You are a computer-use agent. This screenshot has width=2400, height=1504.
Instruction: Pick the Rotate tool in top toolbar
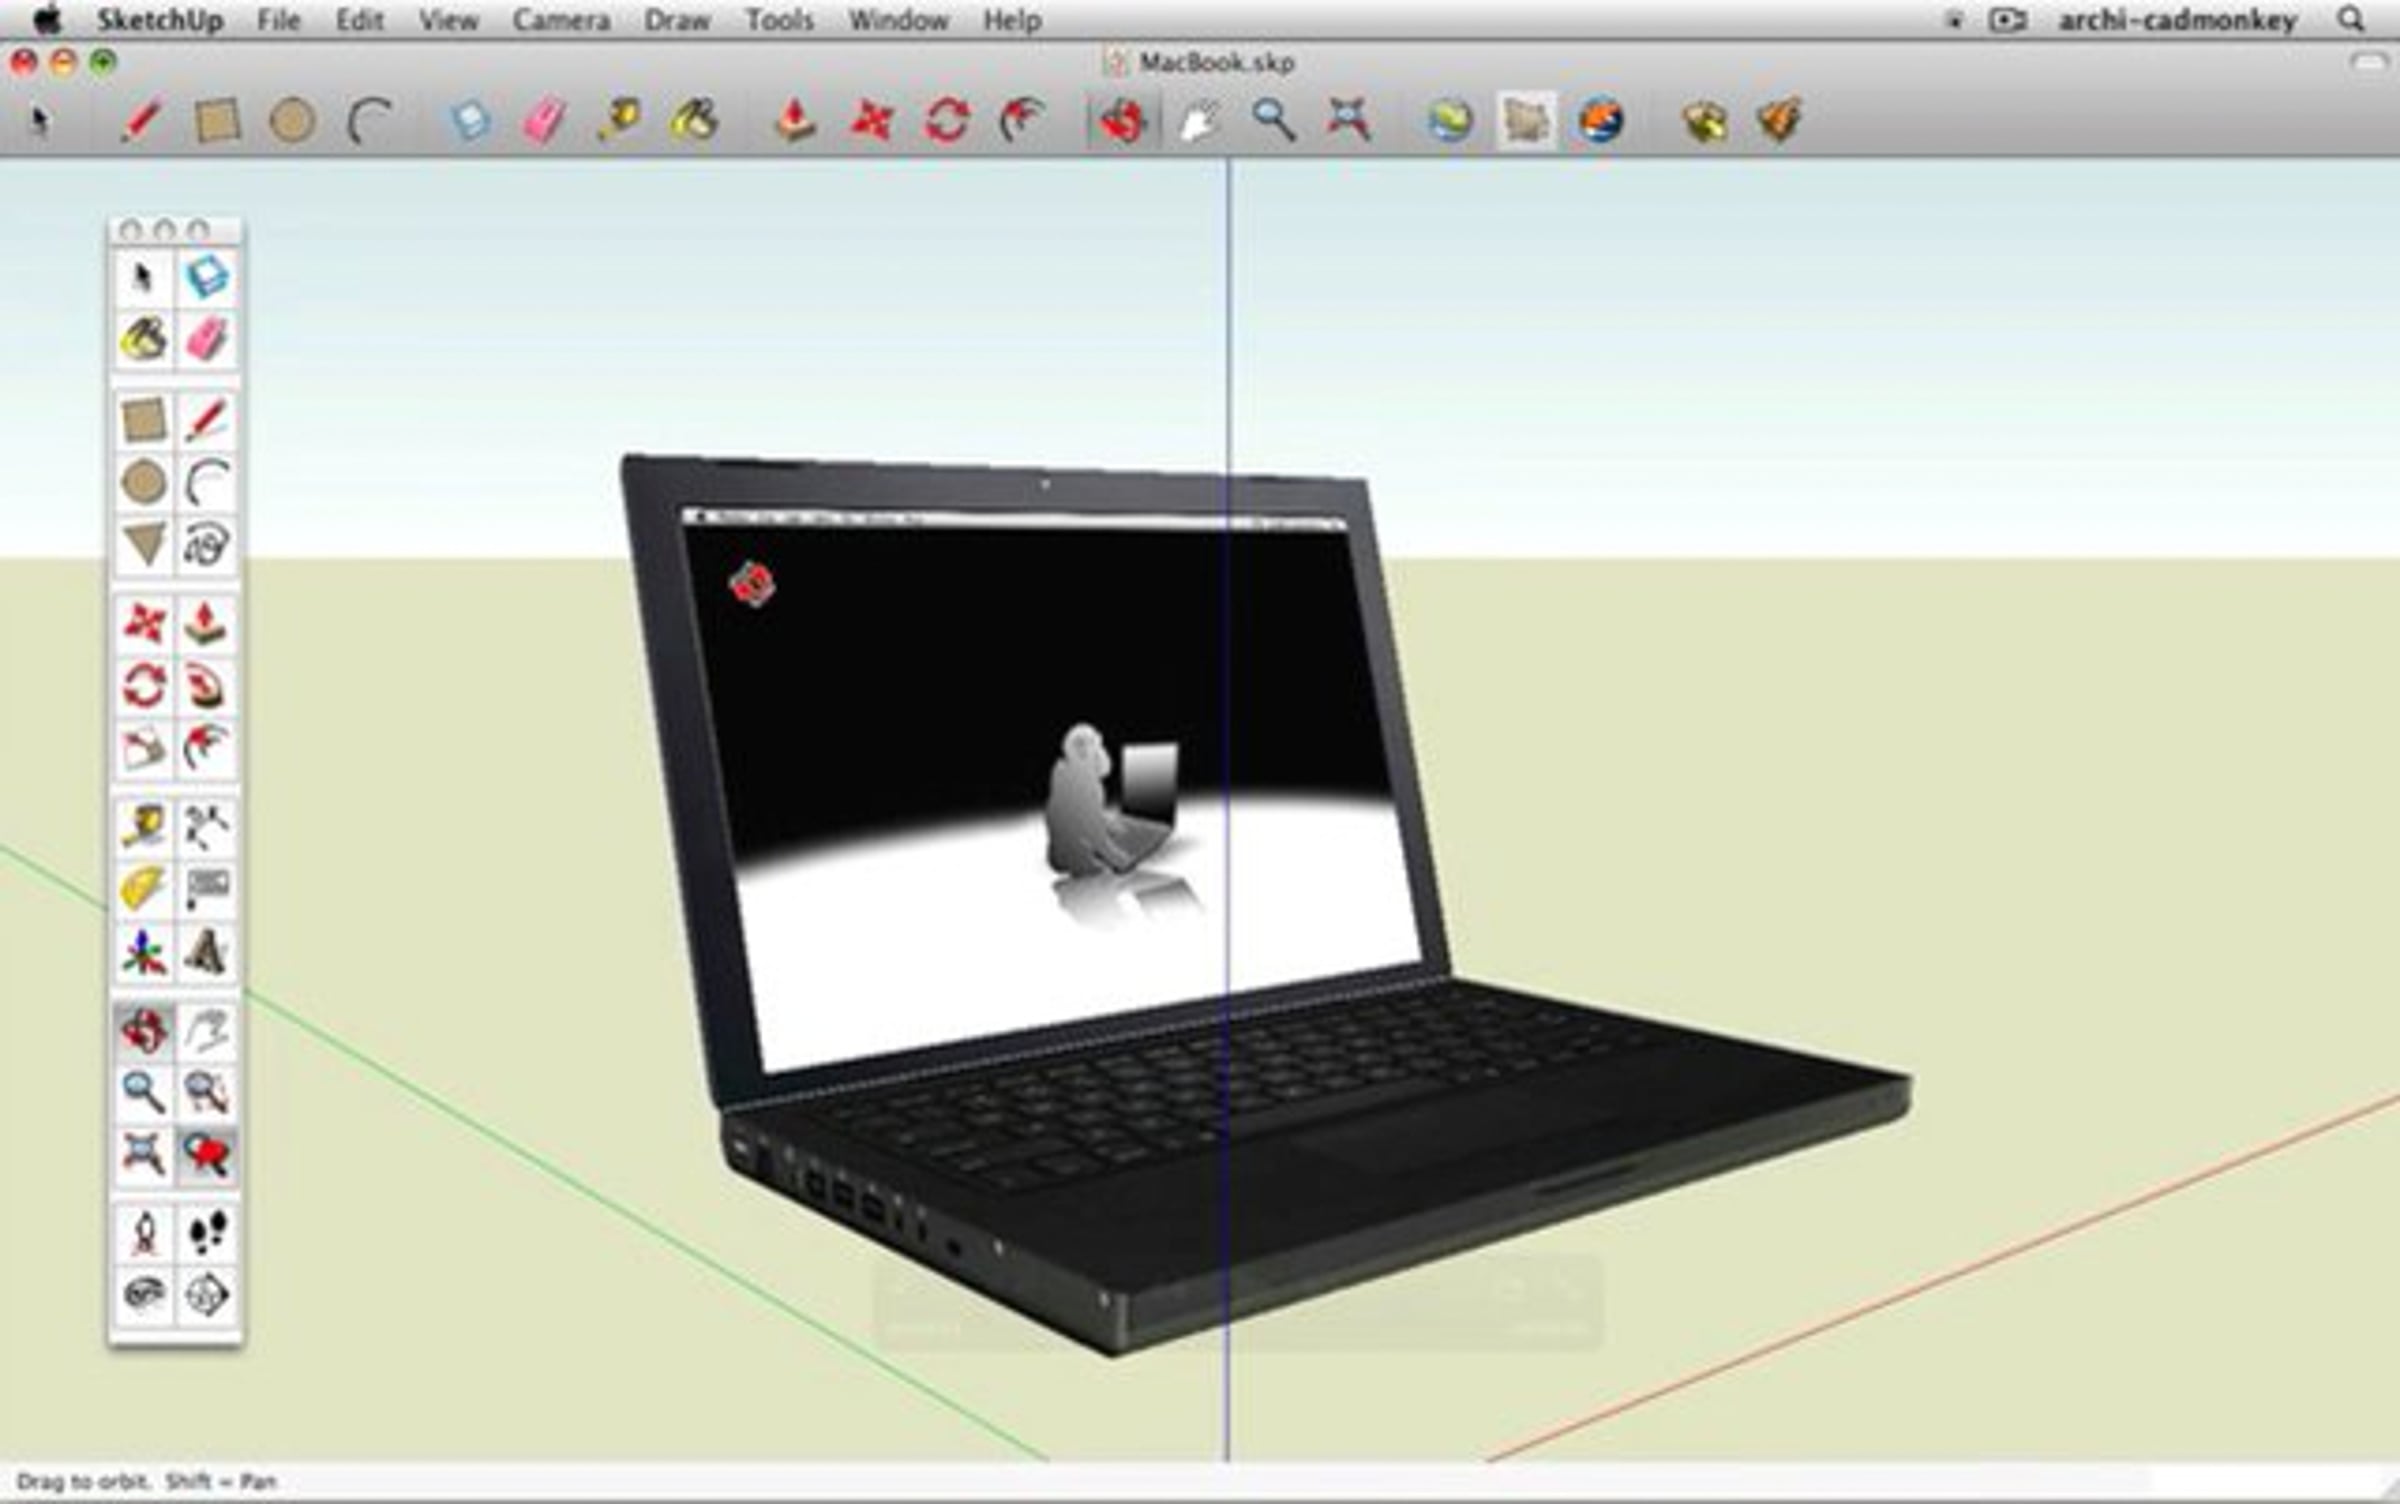tap(946, 122)
